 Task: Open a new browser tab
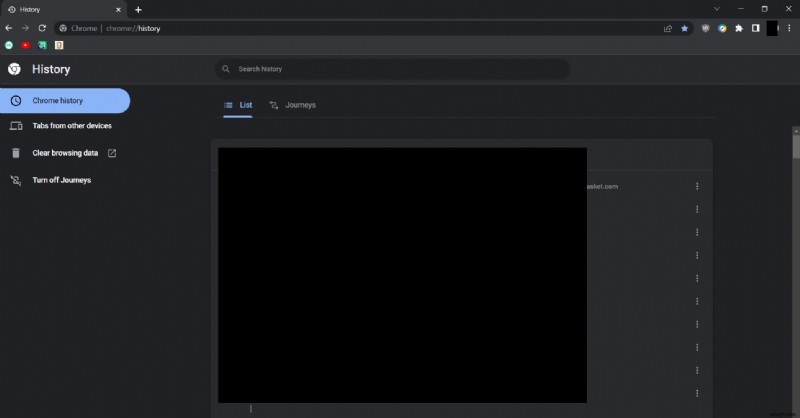tap(138, 9)
